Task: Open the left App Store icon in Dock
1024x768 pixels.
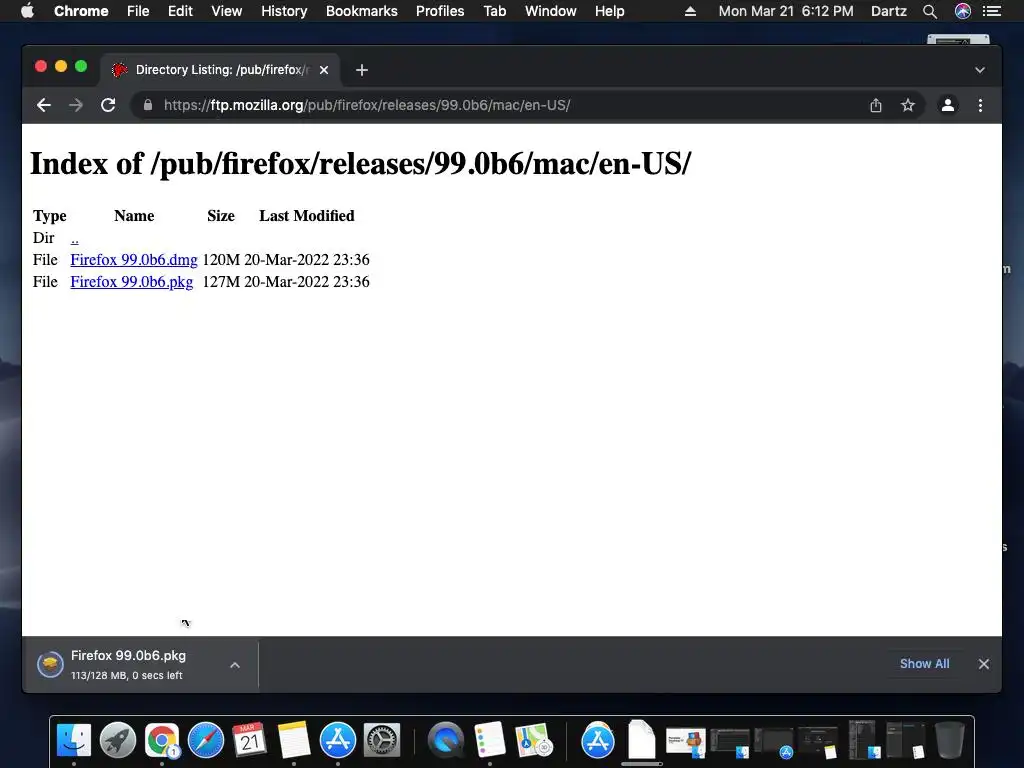Action: coord(338,740)
